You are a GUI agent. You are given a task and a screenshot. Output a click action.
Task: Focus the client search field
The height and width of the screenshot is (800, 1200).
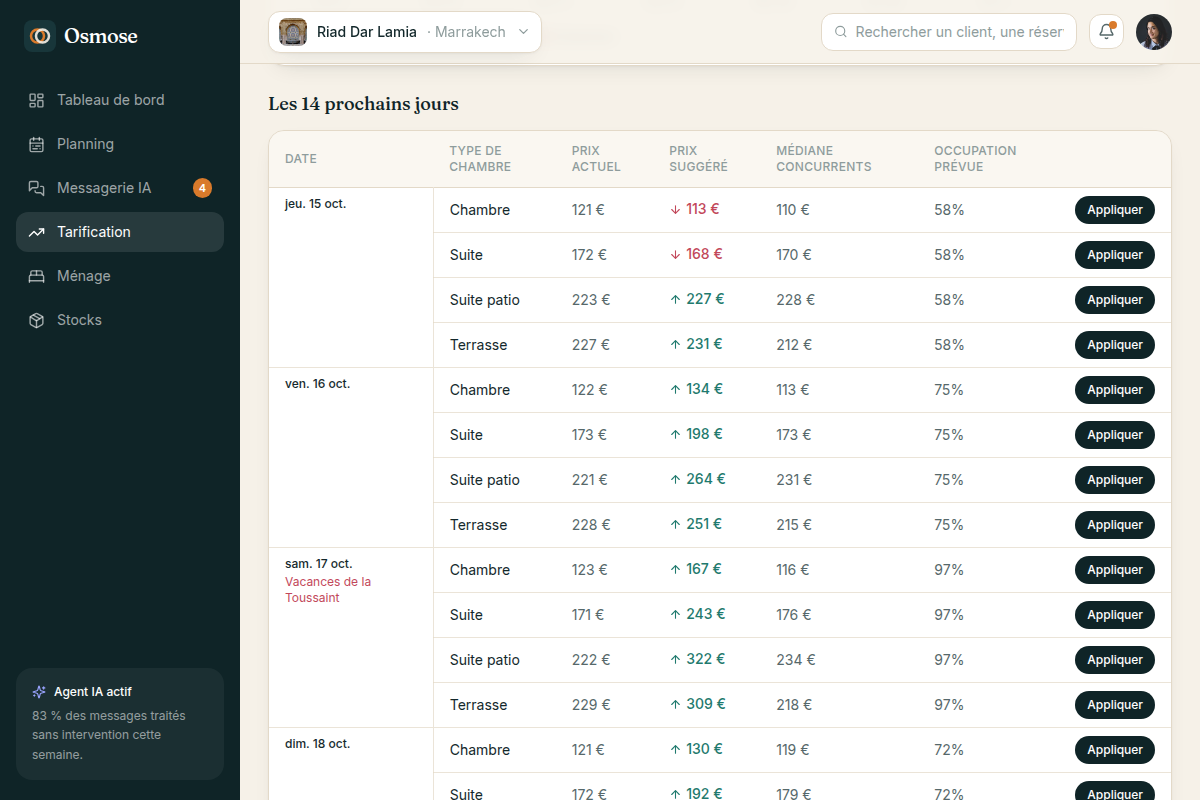click(949, 32)
